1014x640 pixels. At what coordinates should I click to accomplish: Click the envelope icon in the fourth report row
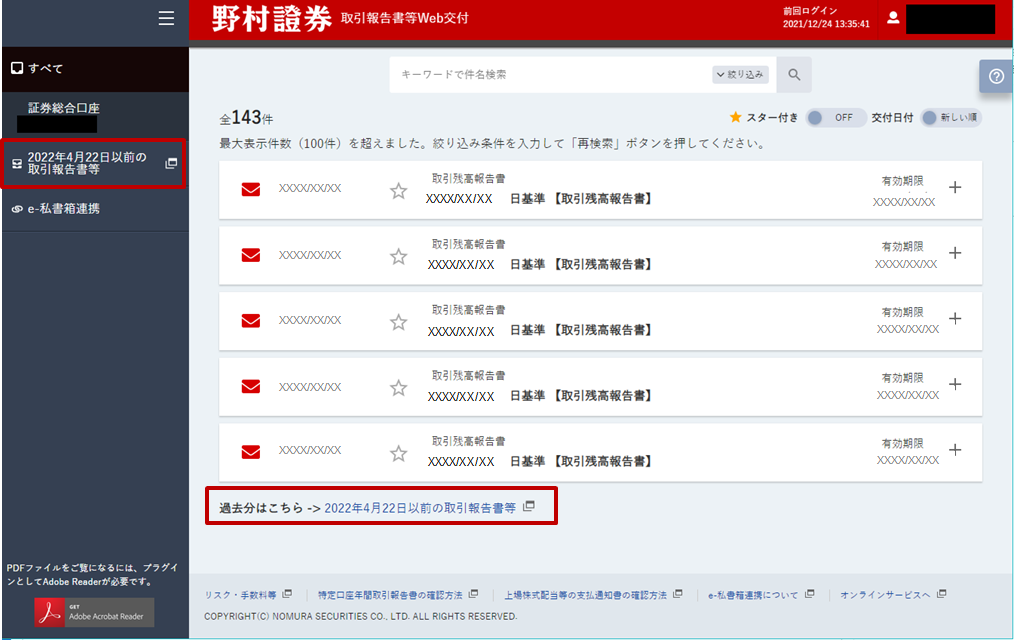tap(251, 387)
